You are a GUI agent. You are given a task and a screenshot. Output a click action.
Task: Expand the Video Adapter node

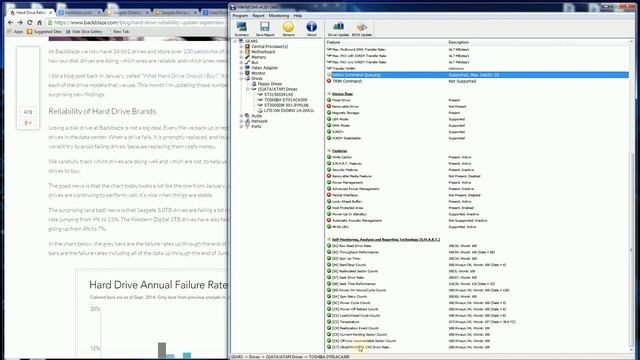(241, 68)
